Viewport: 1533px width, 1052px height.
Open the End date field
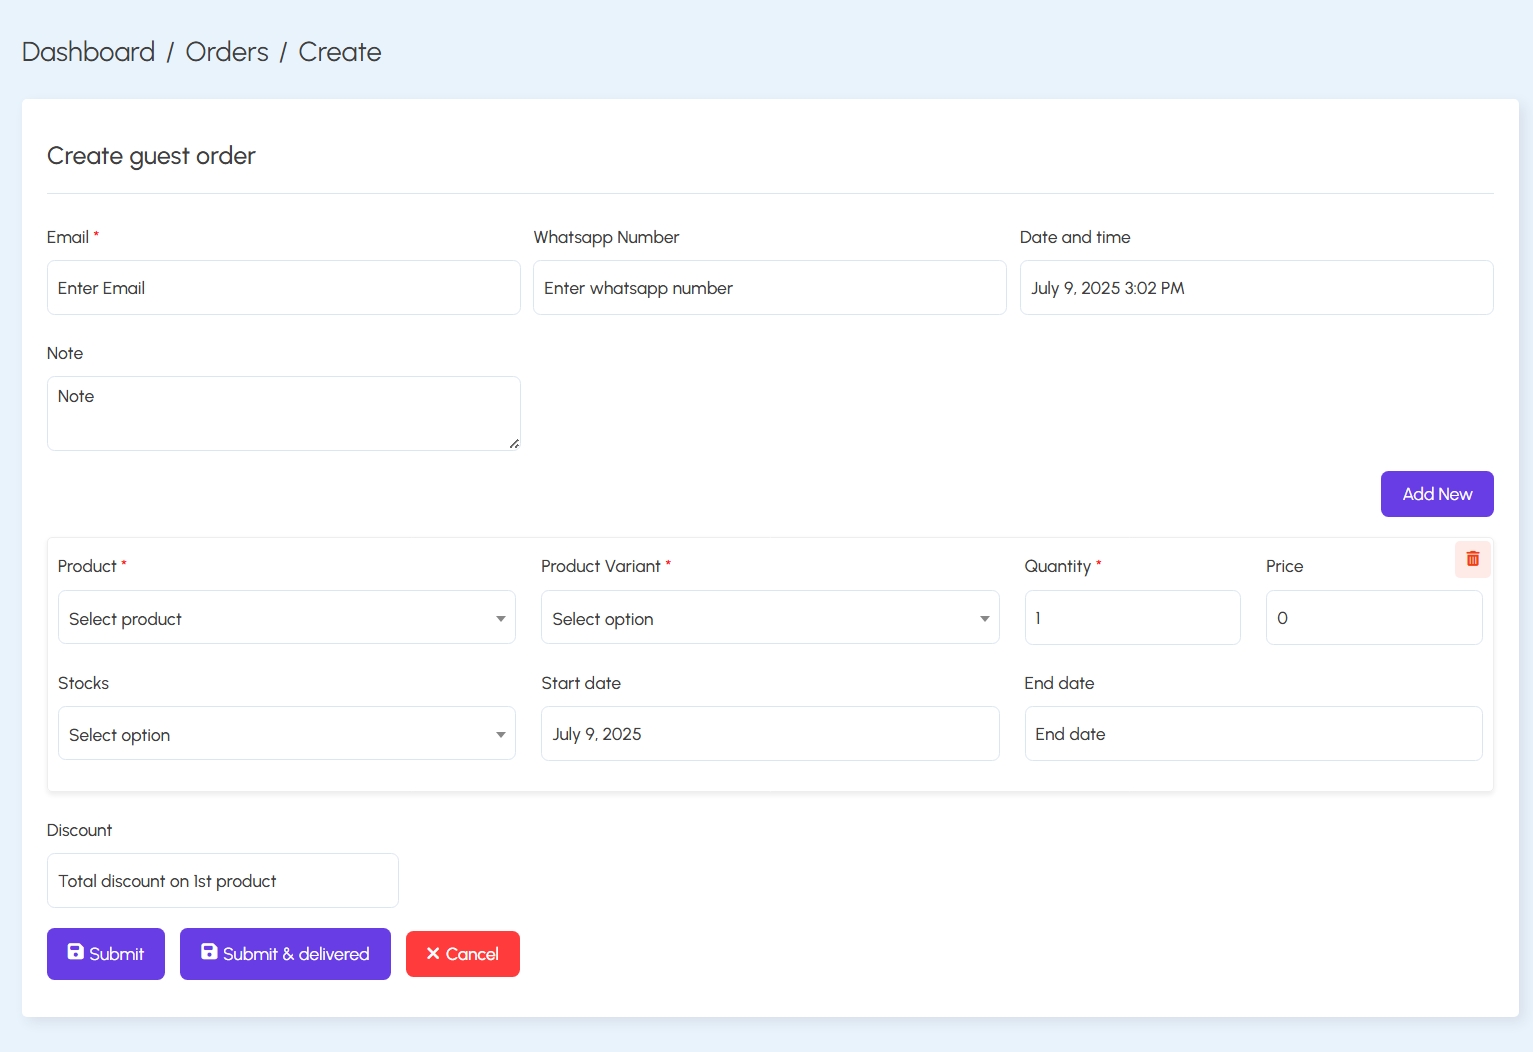click(1254, 734)
